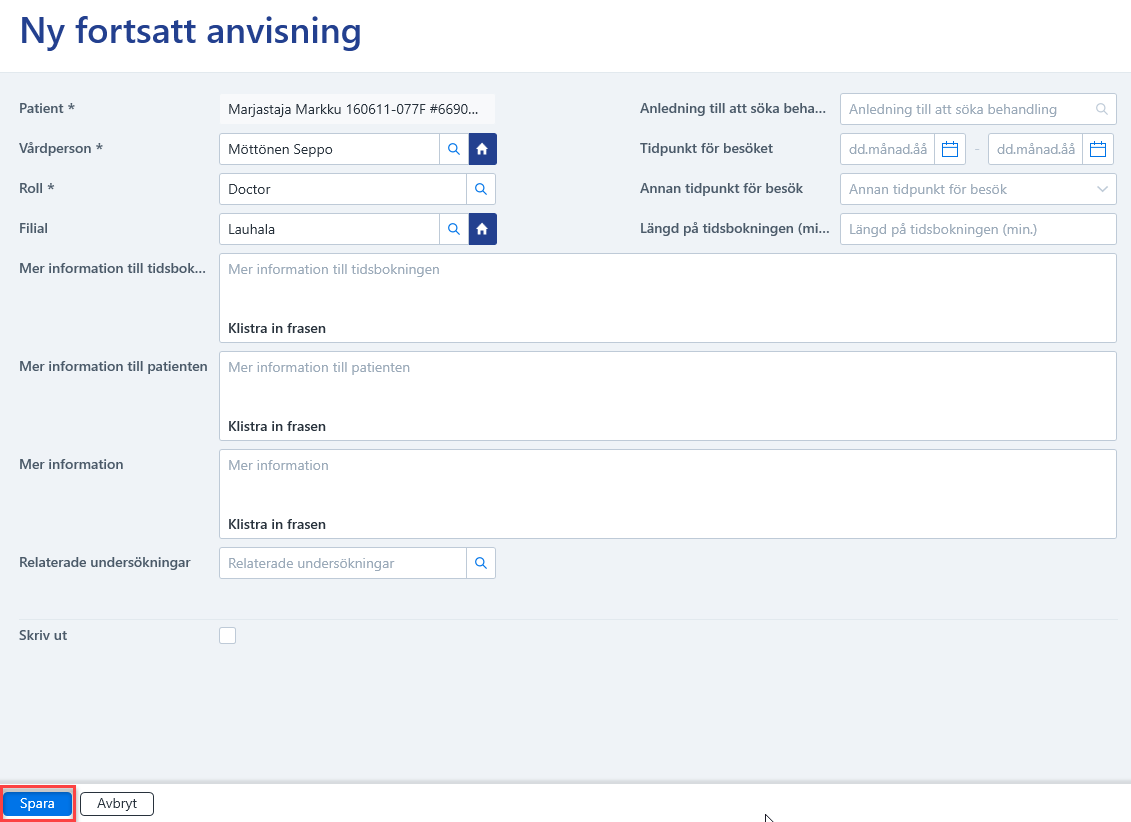Screen dimensions: 1131x822
Task: Click the home icon next to Filial
Action: 483,229
